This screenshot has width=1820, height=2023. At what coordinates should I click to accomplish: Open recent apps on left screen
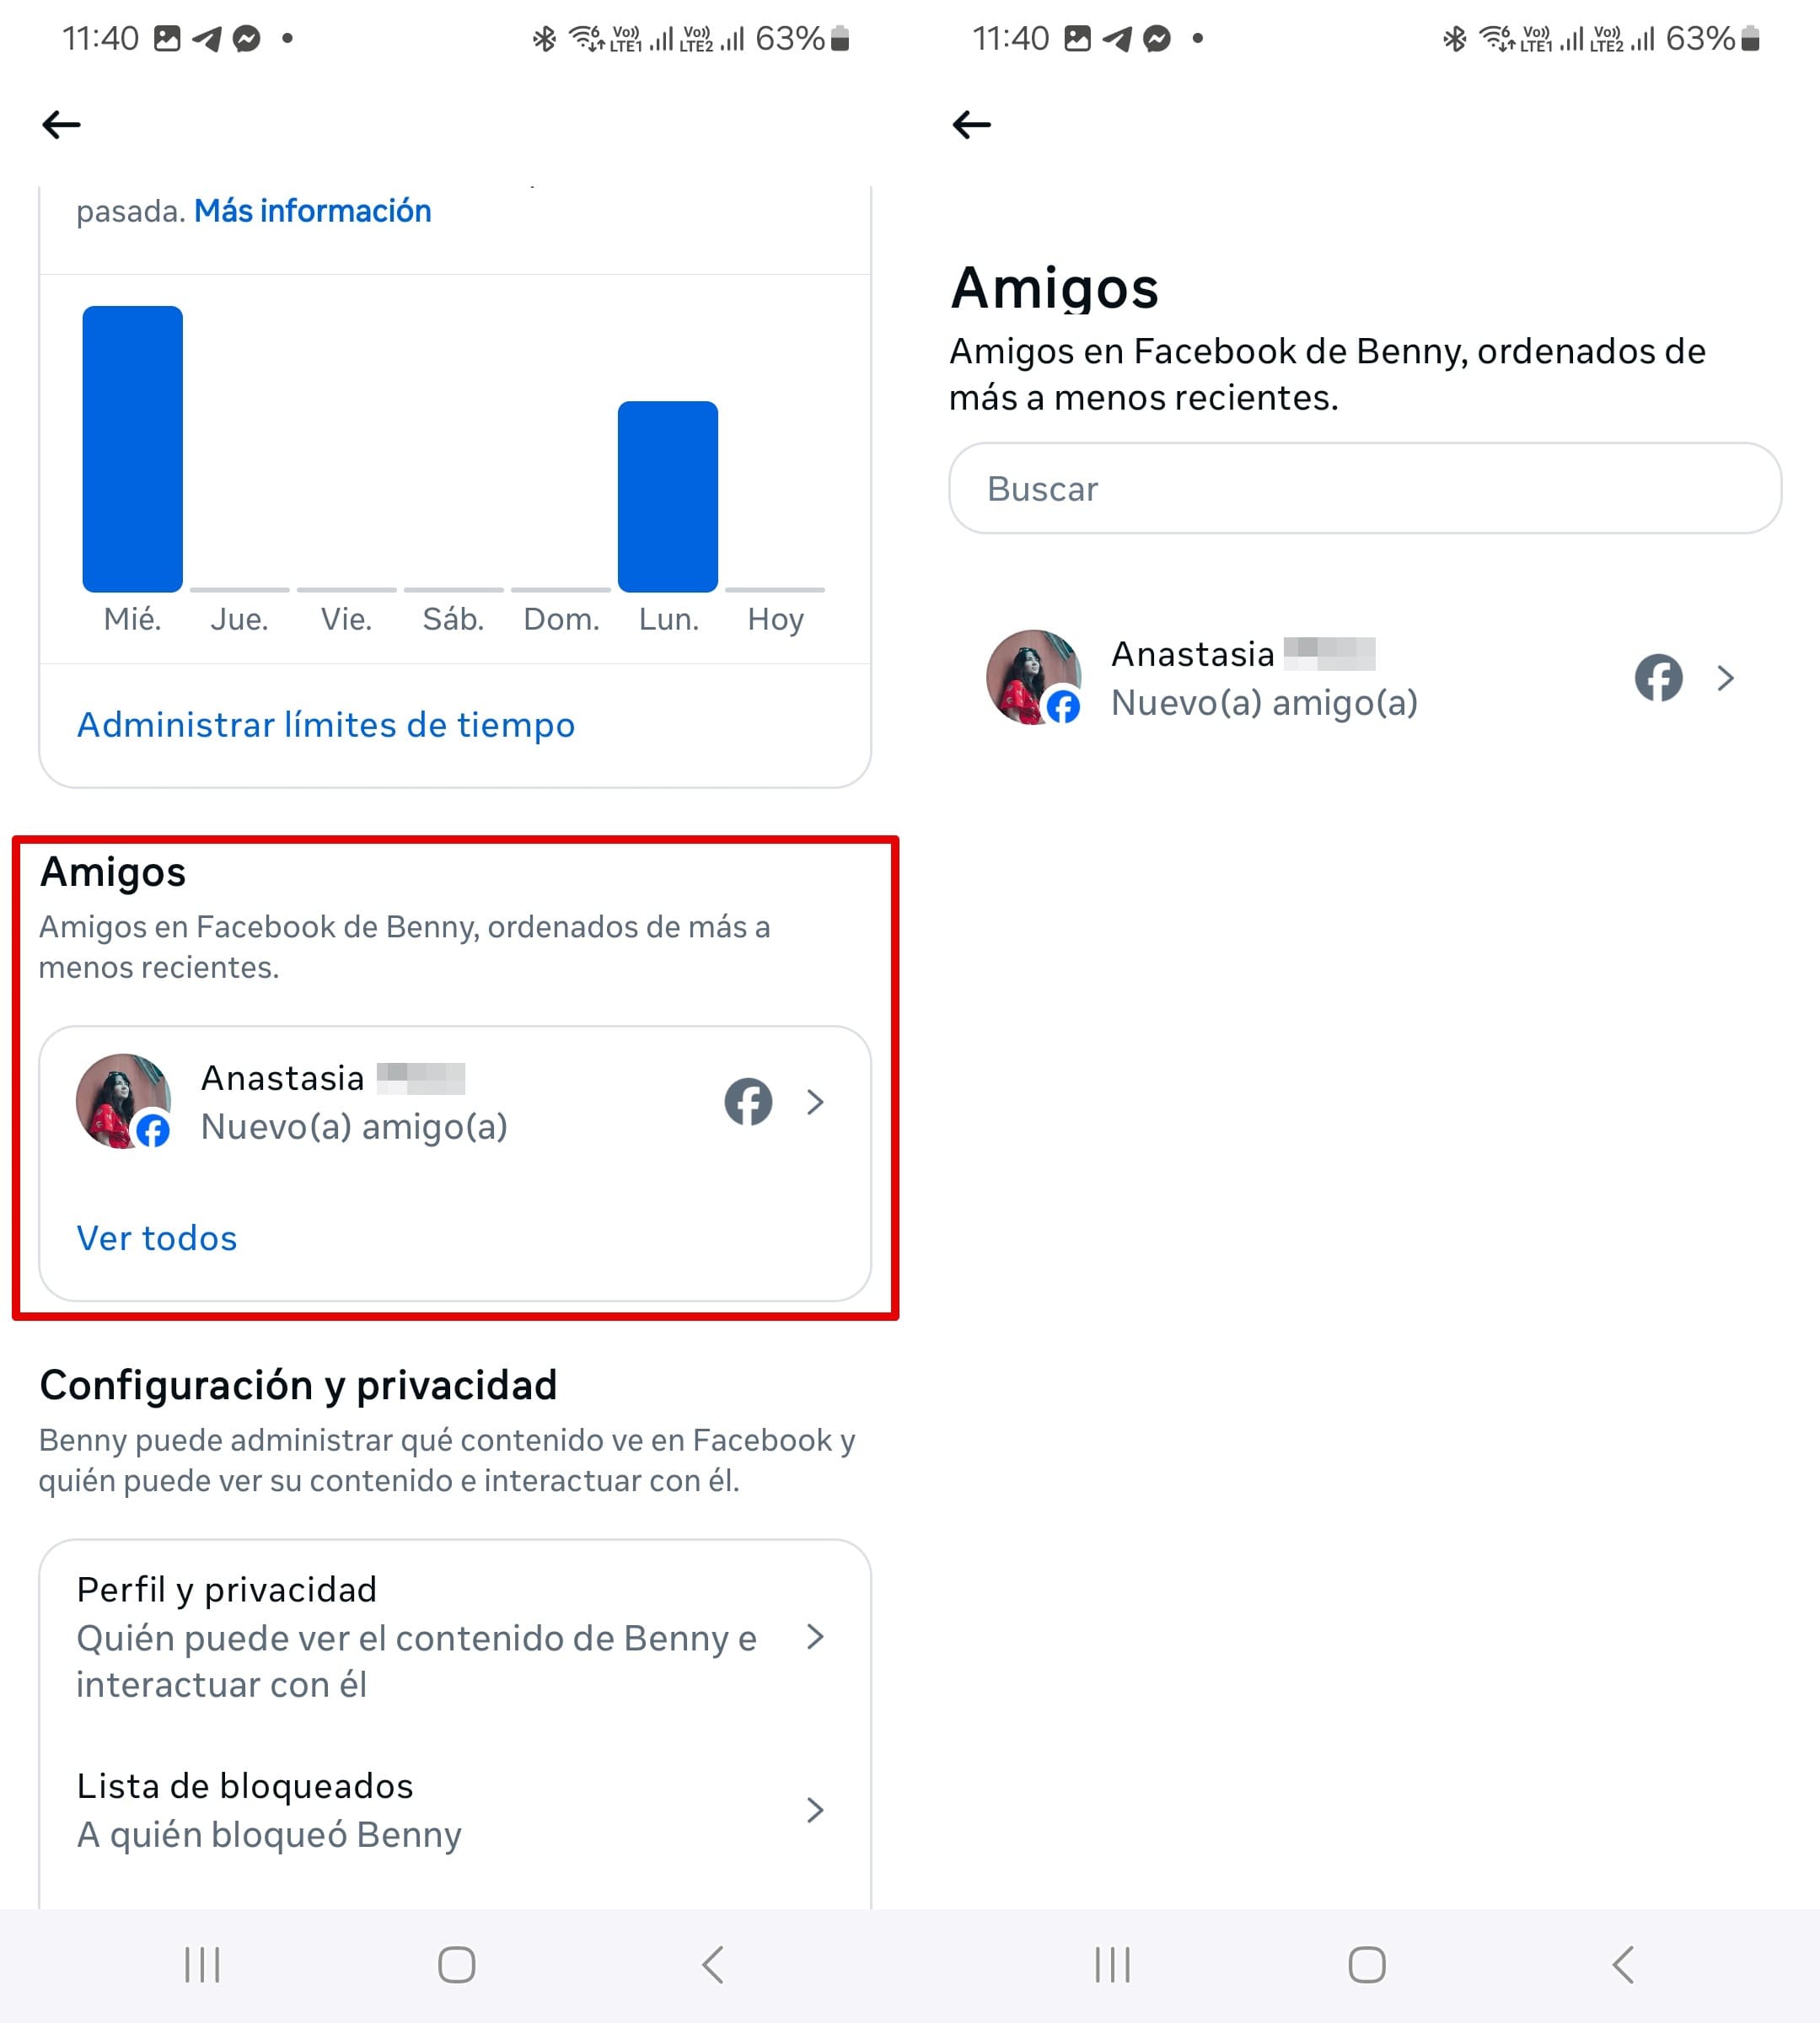(202, 1964)
